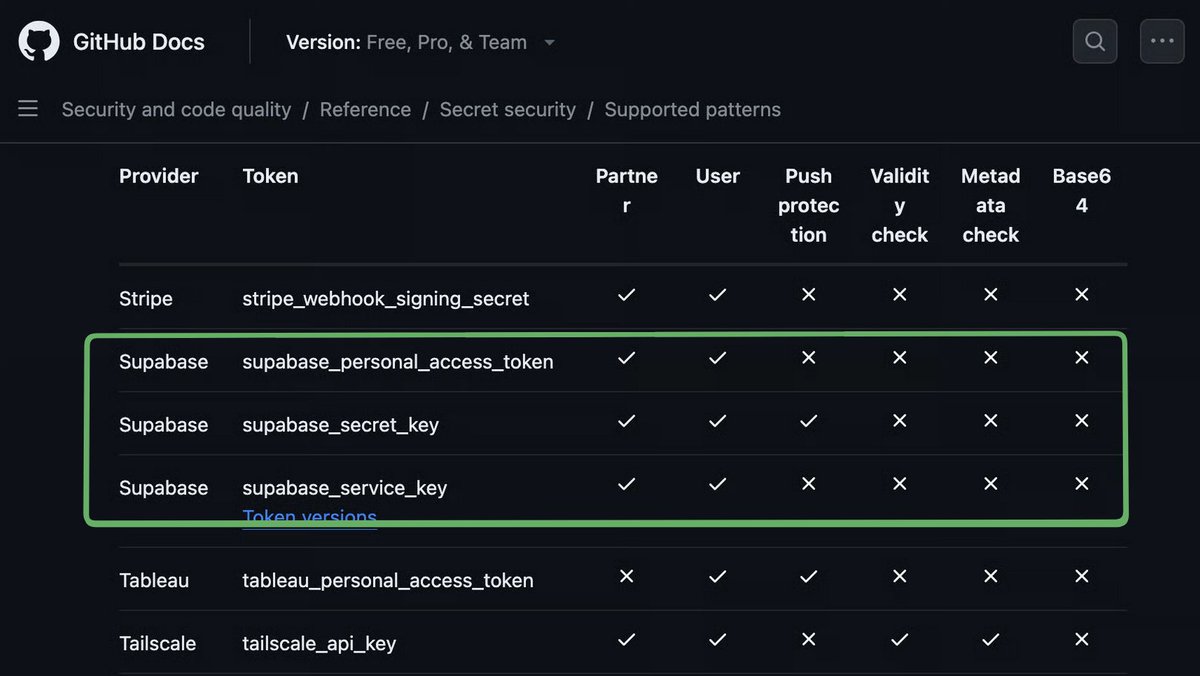Click the Partner column header
1200x676 pixels.
[627, 191]
